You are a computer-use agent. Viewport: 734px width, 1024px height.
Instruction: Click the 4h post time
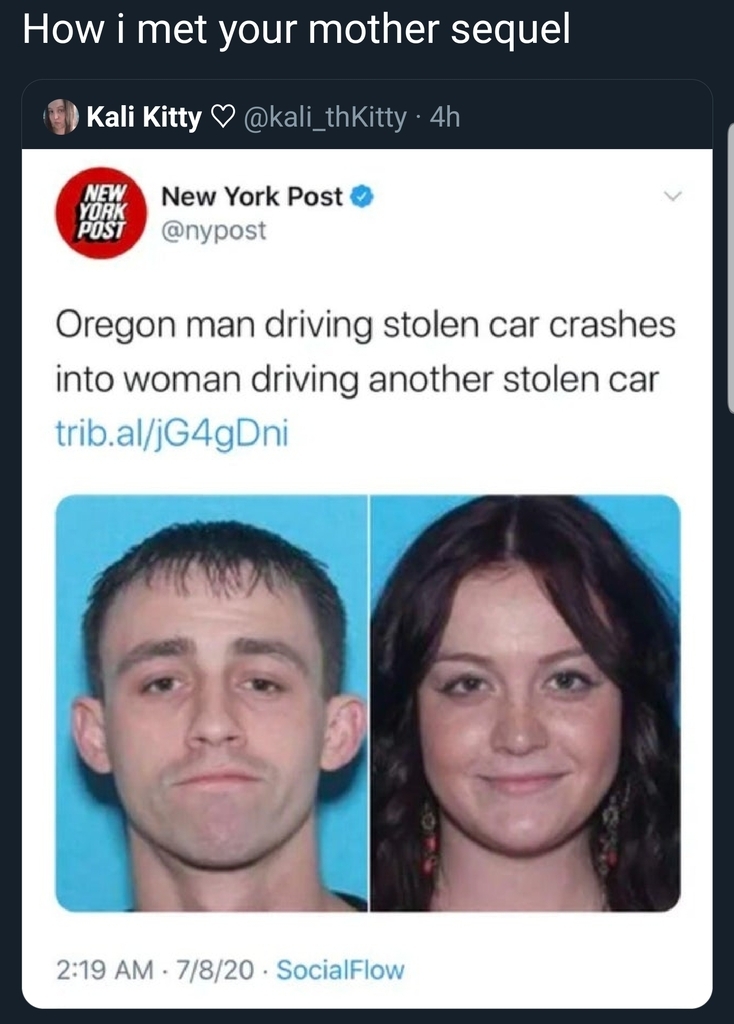click(x=445, y=118)
